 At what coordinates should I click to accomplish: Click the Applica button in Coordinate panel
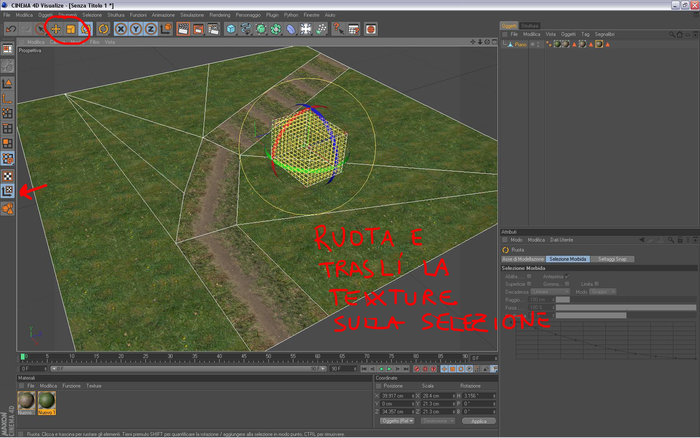point(479,421)
